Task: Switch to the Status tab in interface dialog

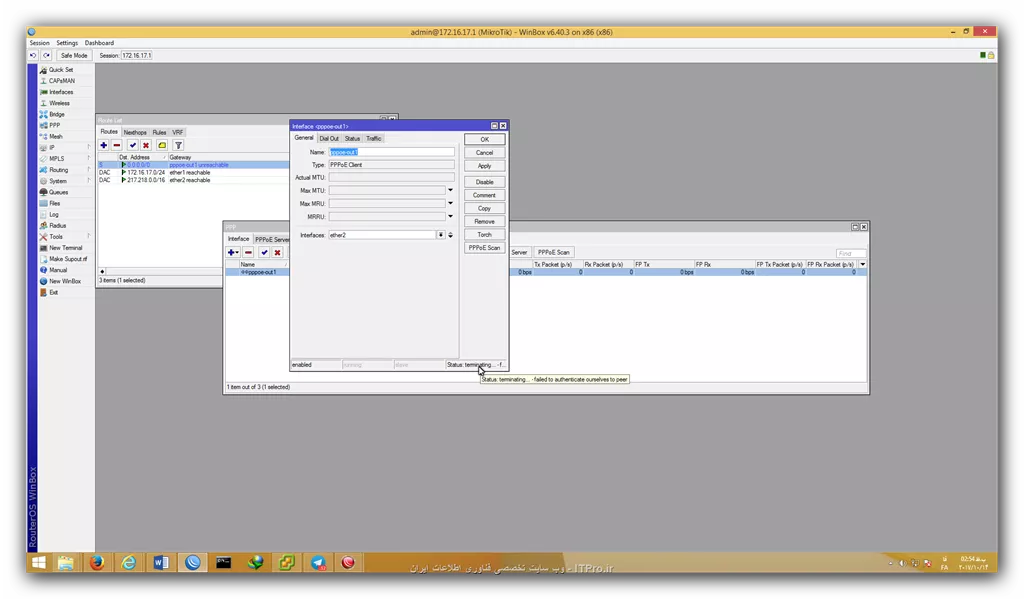Action: tap(353, 138)
